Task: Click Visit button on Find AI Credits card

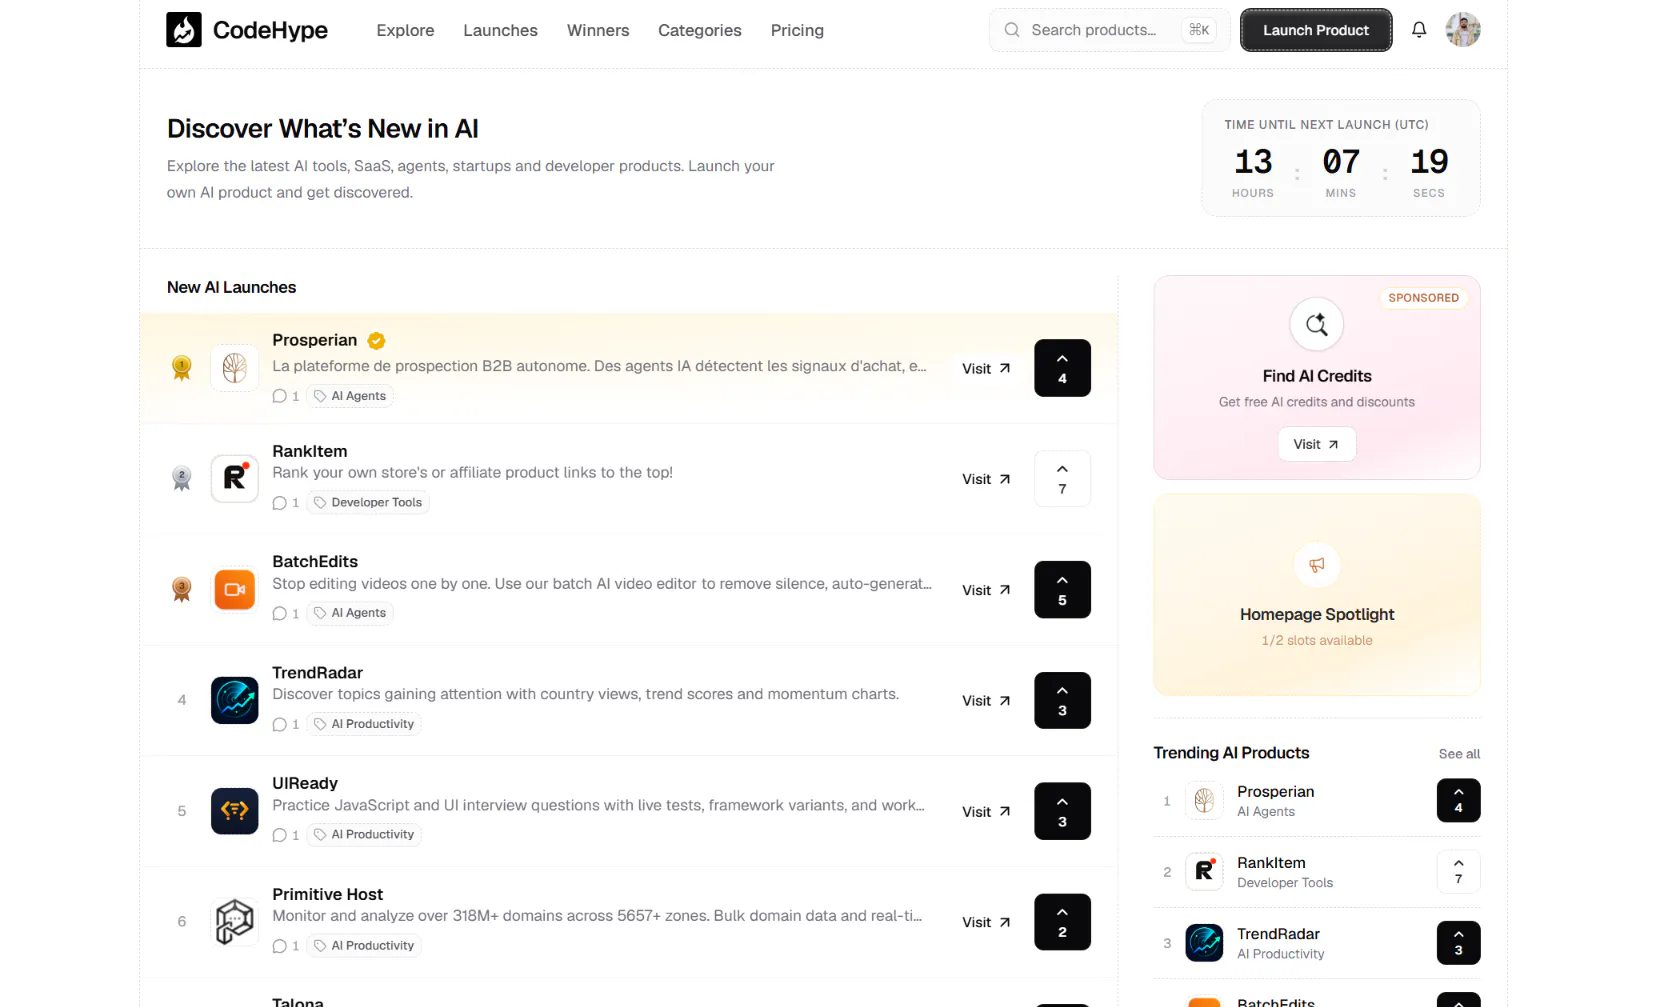Action: 1317,444
